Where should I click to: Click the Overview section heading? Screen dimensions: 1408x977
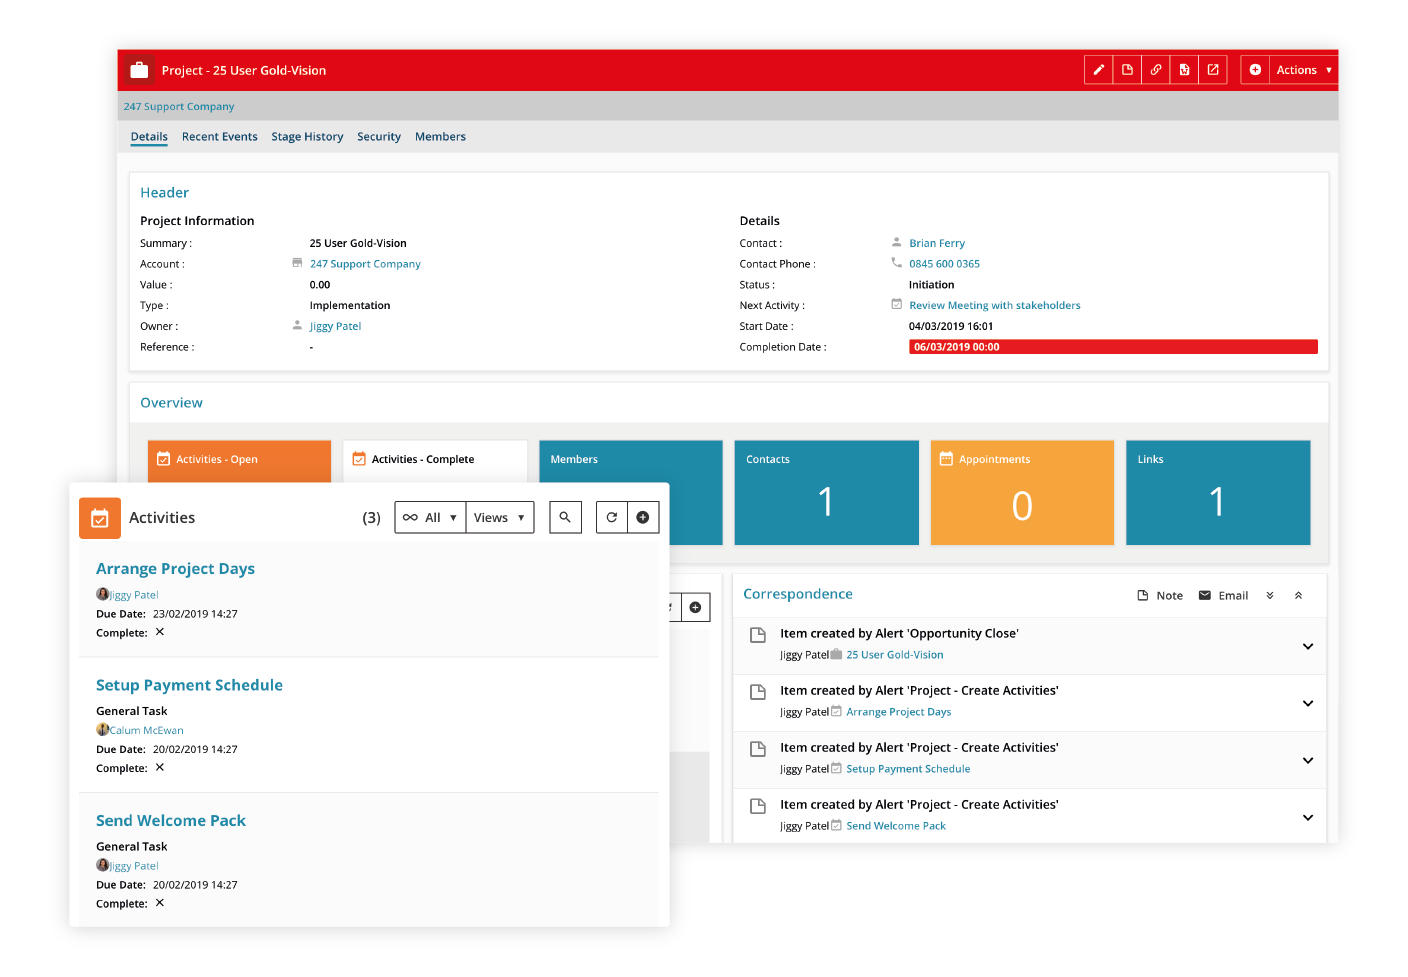(x=171, y=403)
